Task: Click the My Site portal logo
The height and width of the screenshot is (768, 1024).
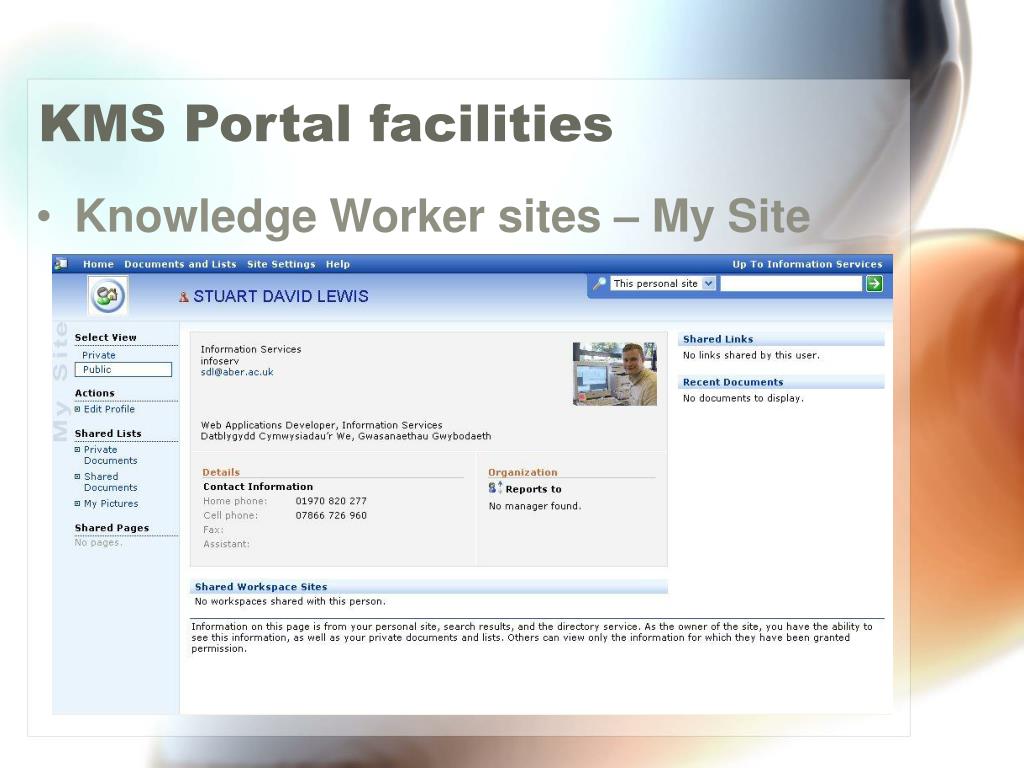Action: point(108,296)
